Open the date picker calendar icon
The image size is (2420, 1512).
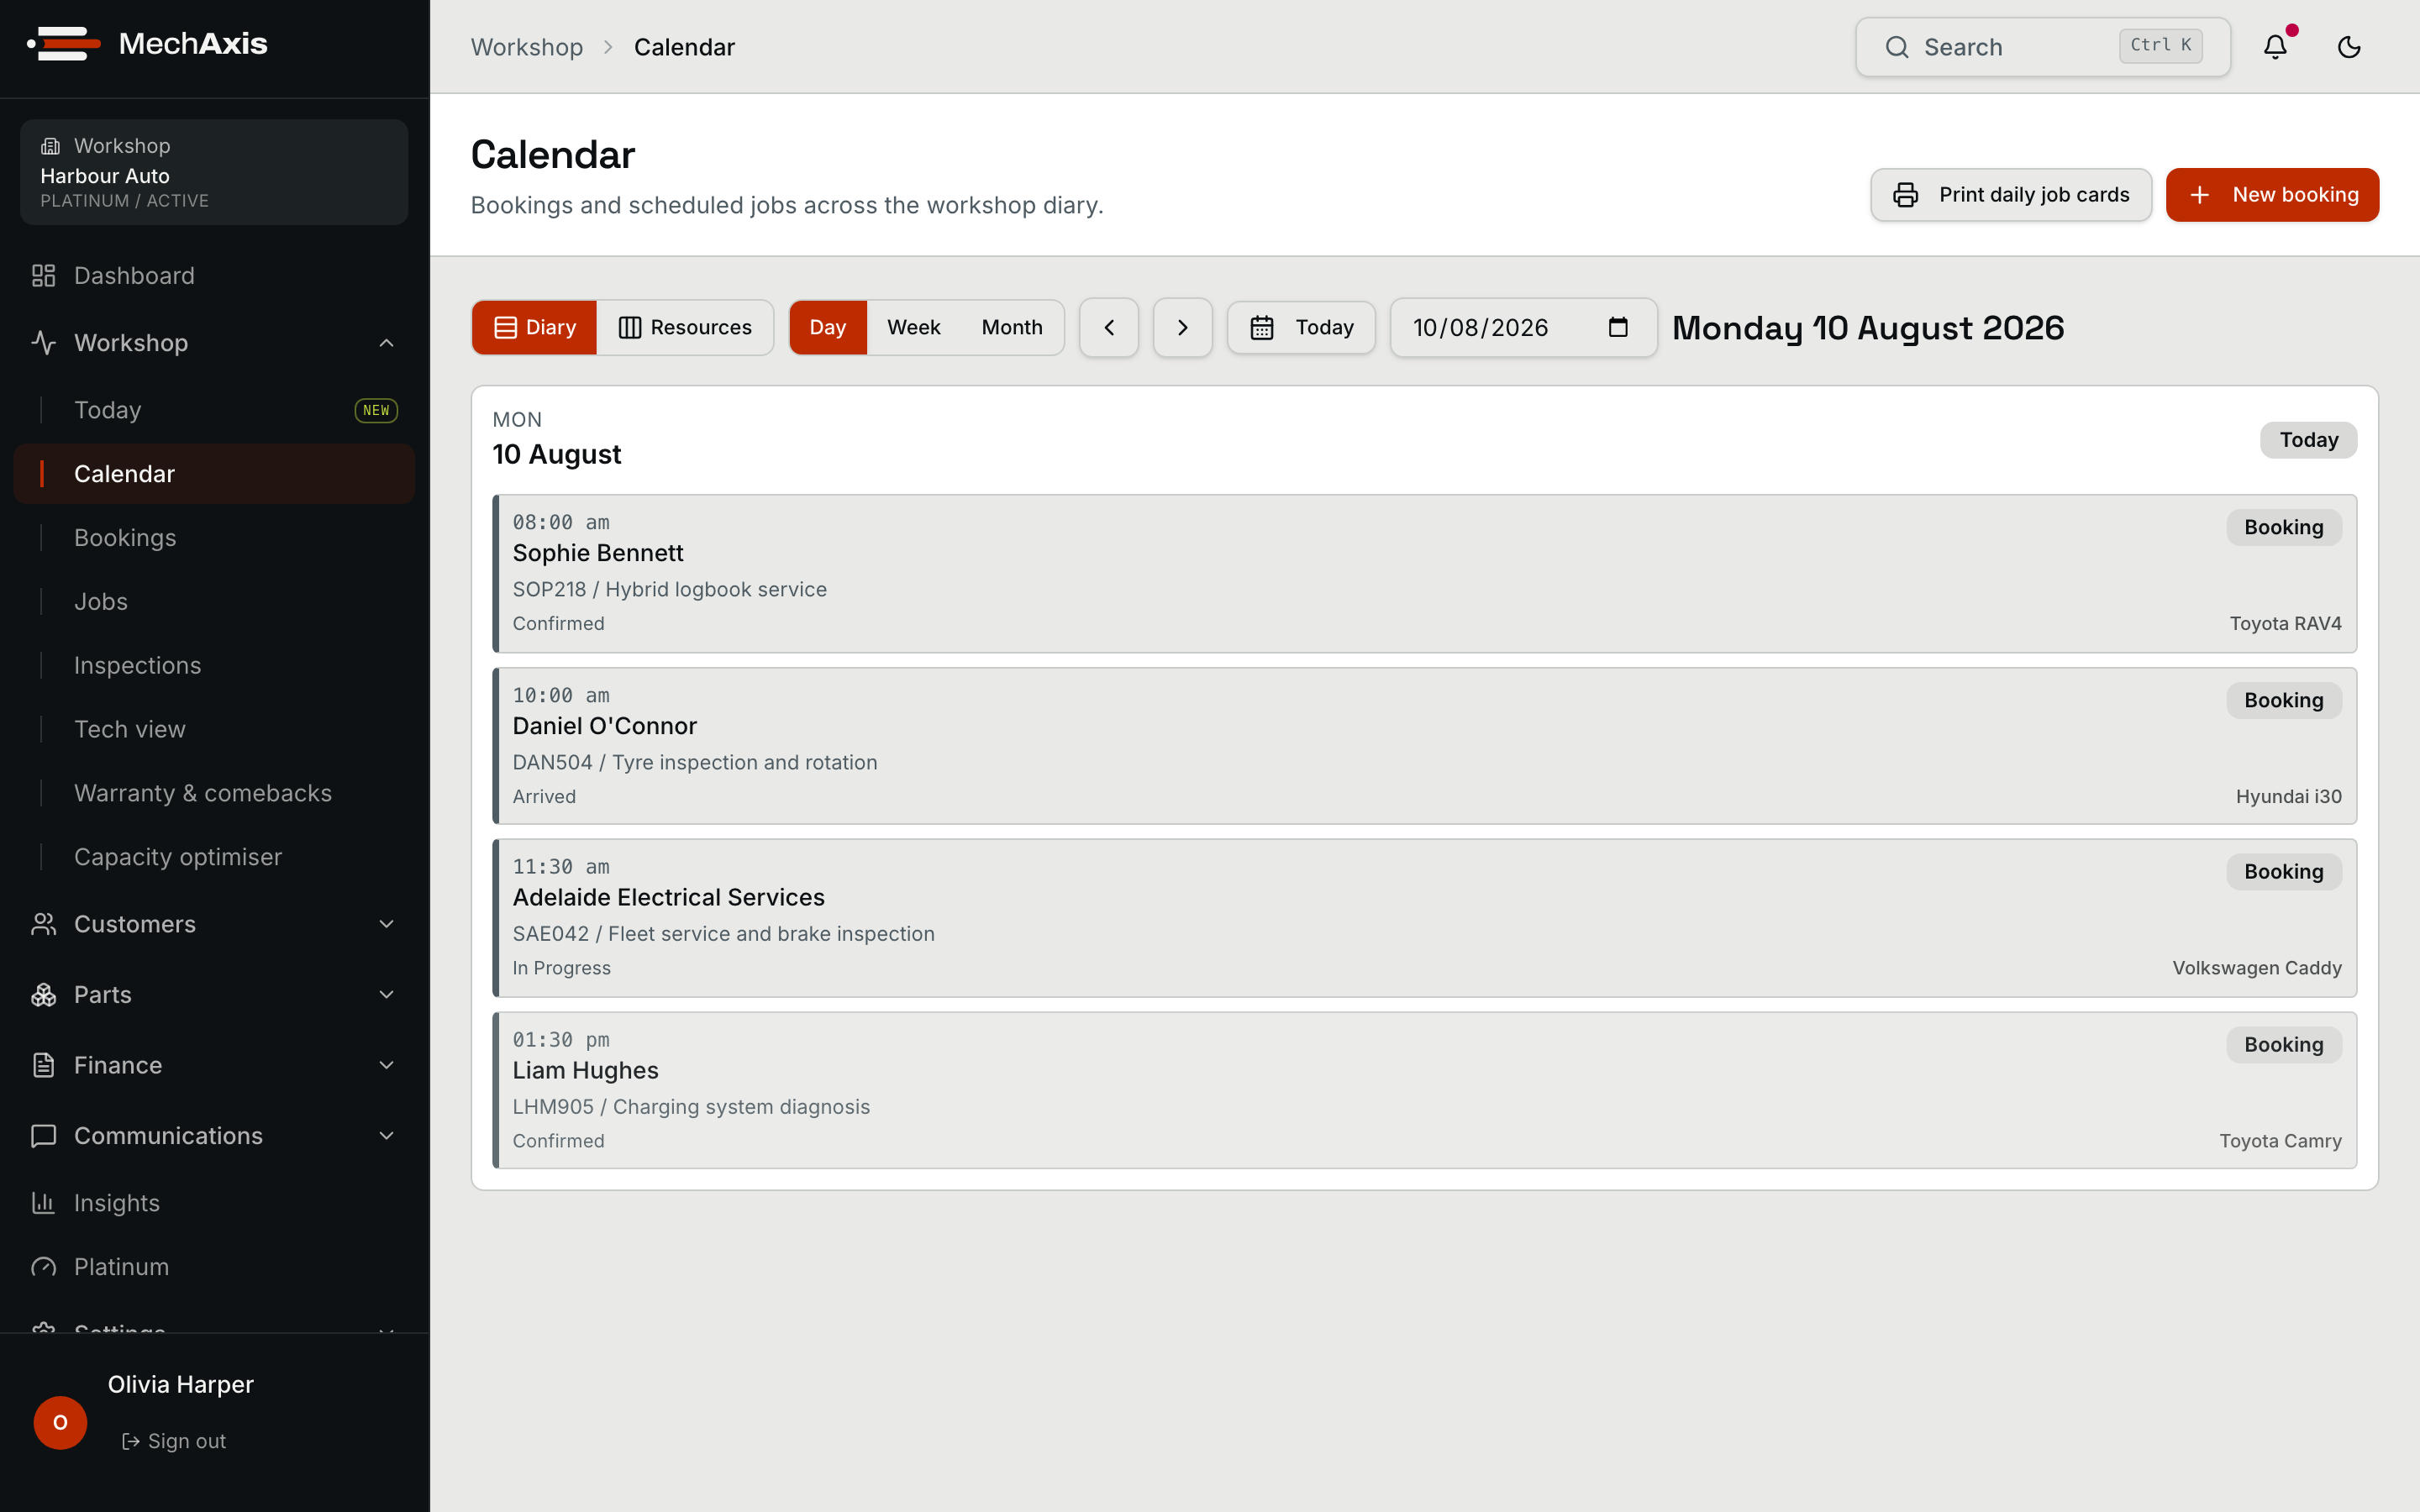[x=1618, y=327]
